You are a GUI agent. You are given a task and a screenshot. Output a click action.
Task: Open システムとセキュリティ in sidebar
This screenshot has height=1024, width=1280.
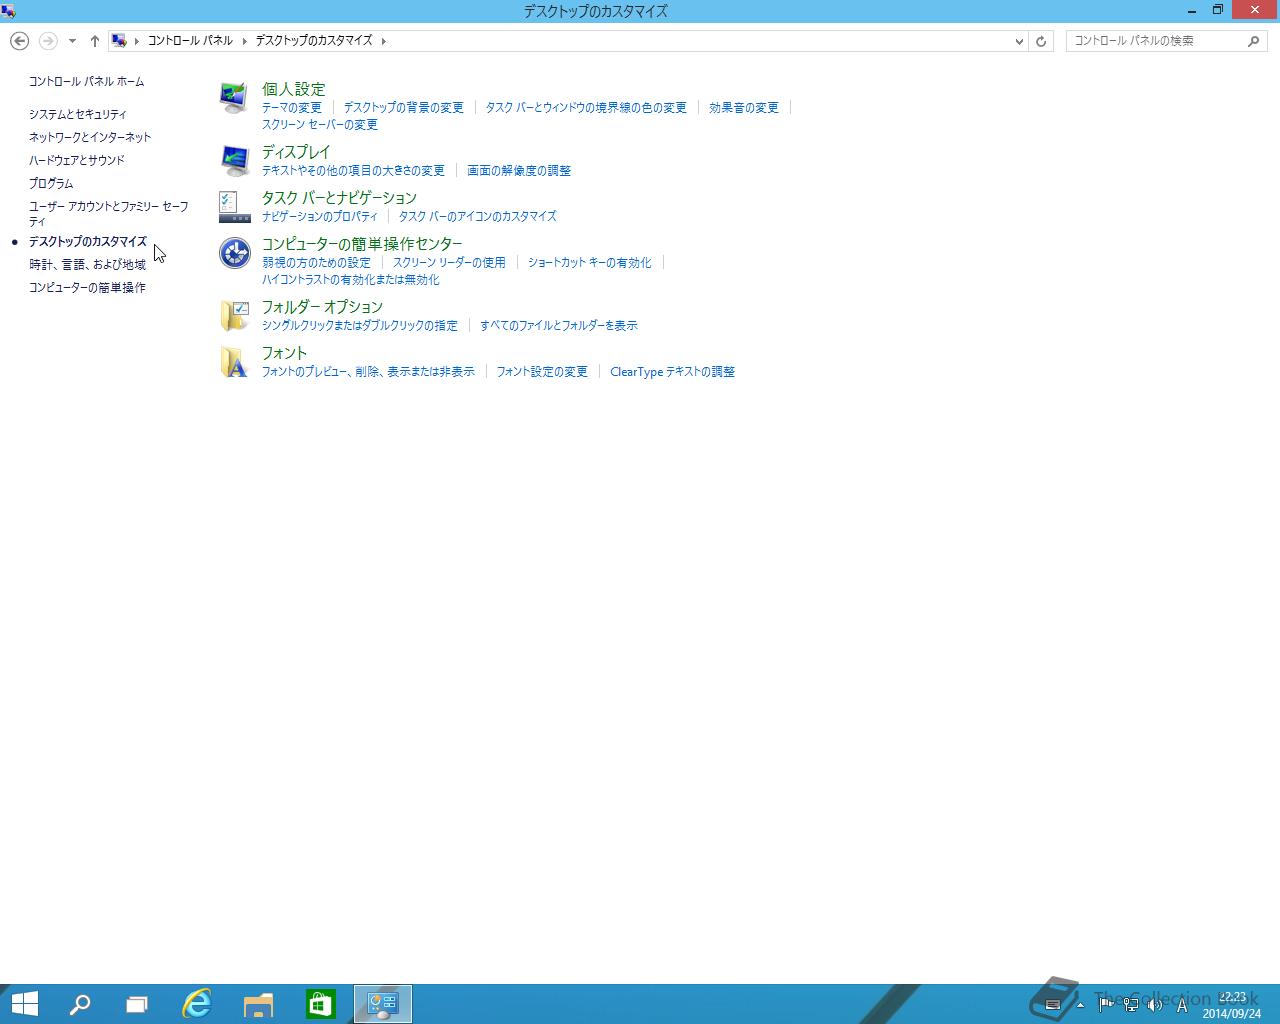point(77,115)
